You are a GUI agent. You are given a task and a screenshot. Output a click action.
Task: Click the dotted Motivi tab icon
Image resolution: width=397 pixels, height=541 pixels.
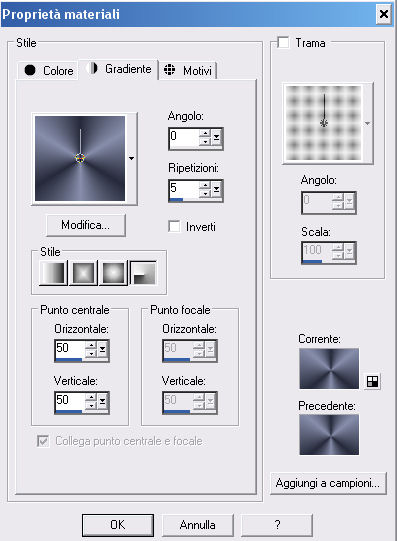click(169, 70)
